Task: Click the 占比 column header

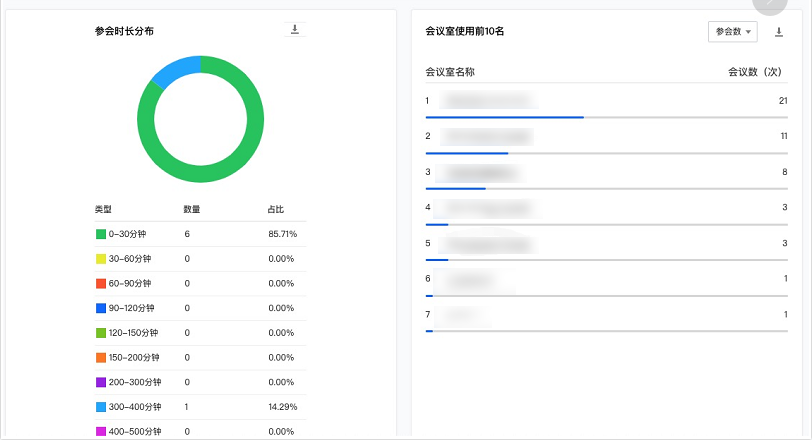Action: tap(276, 210)
